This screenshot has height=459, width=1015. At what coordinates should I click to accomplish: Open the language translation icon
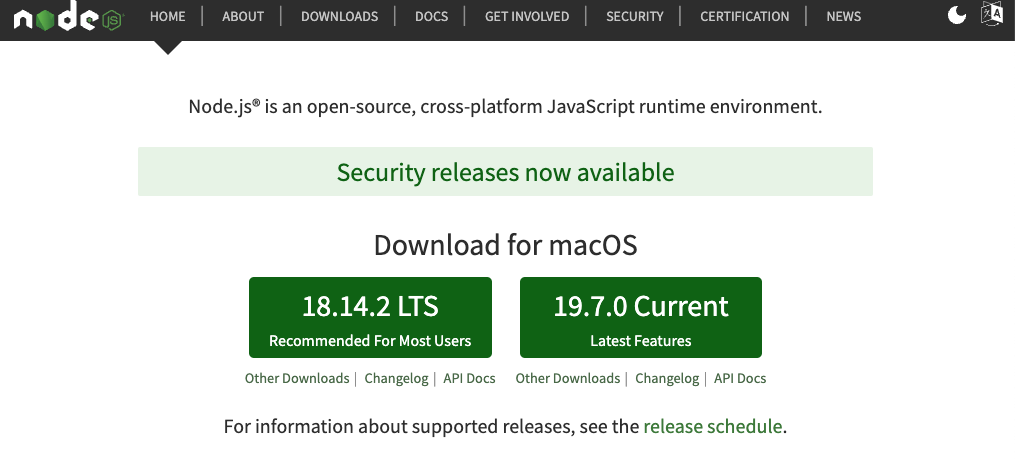click(992, 14)
